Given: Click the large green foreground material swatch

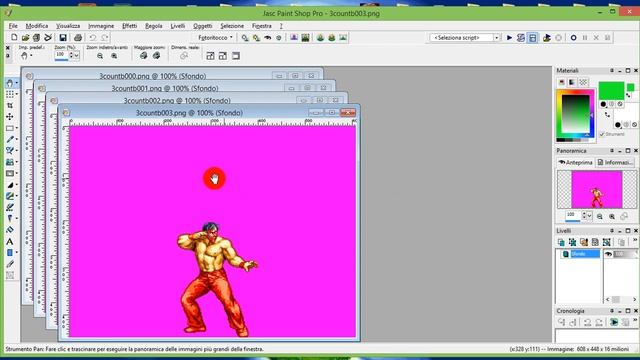Looking at the screenshot, I should (611, 91).
